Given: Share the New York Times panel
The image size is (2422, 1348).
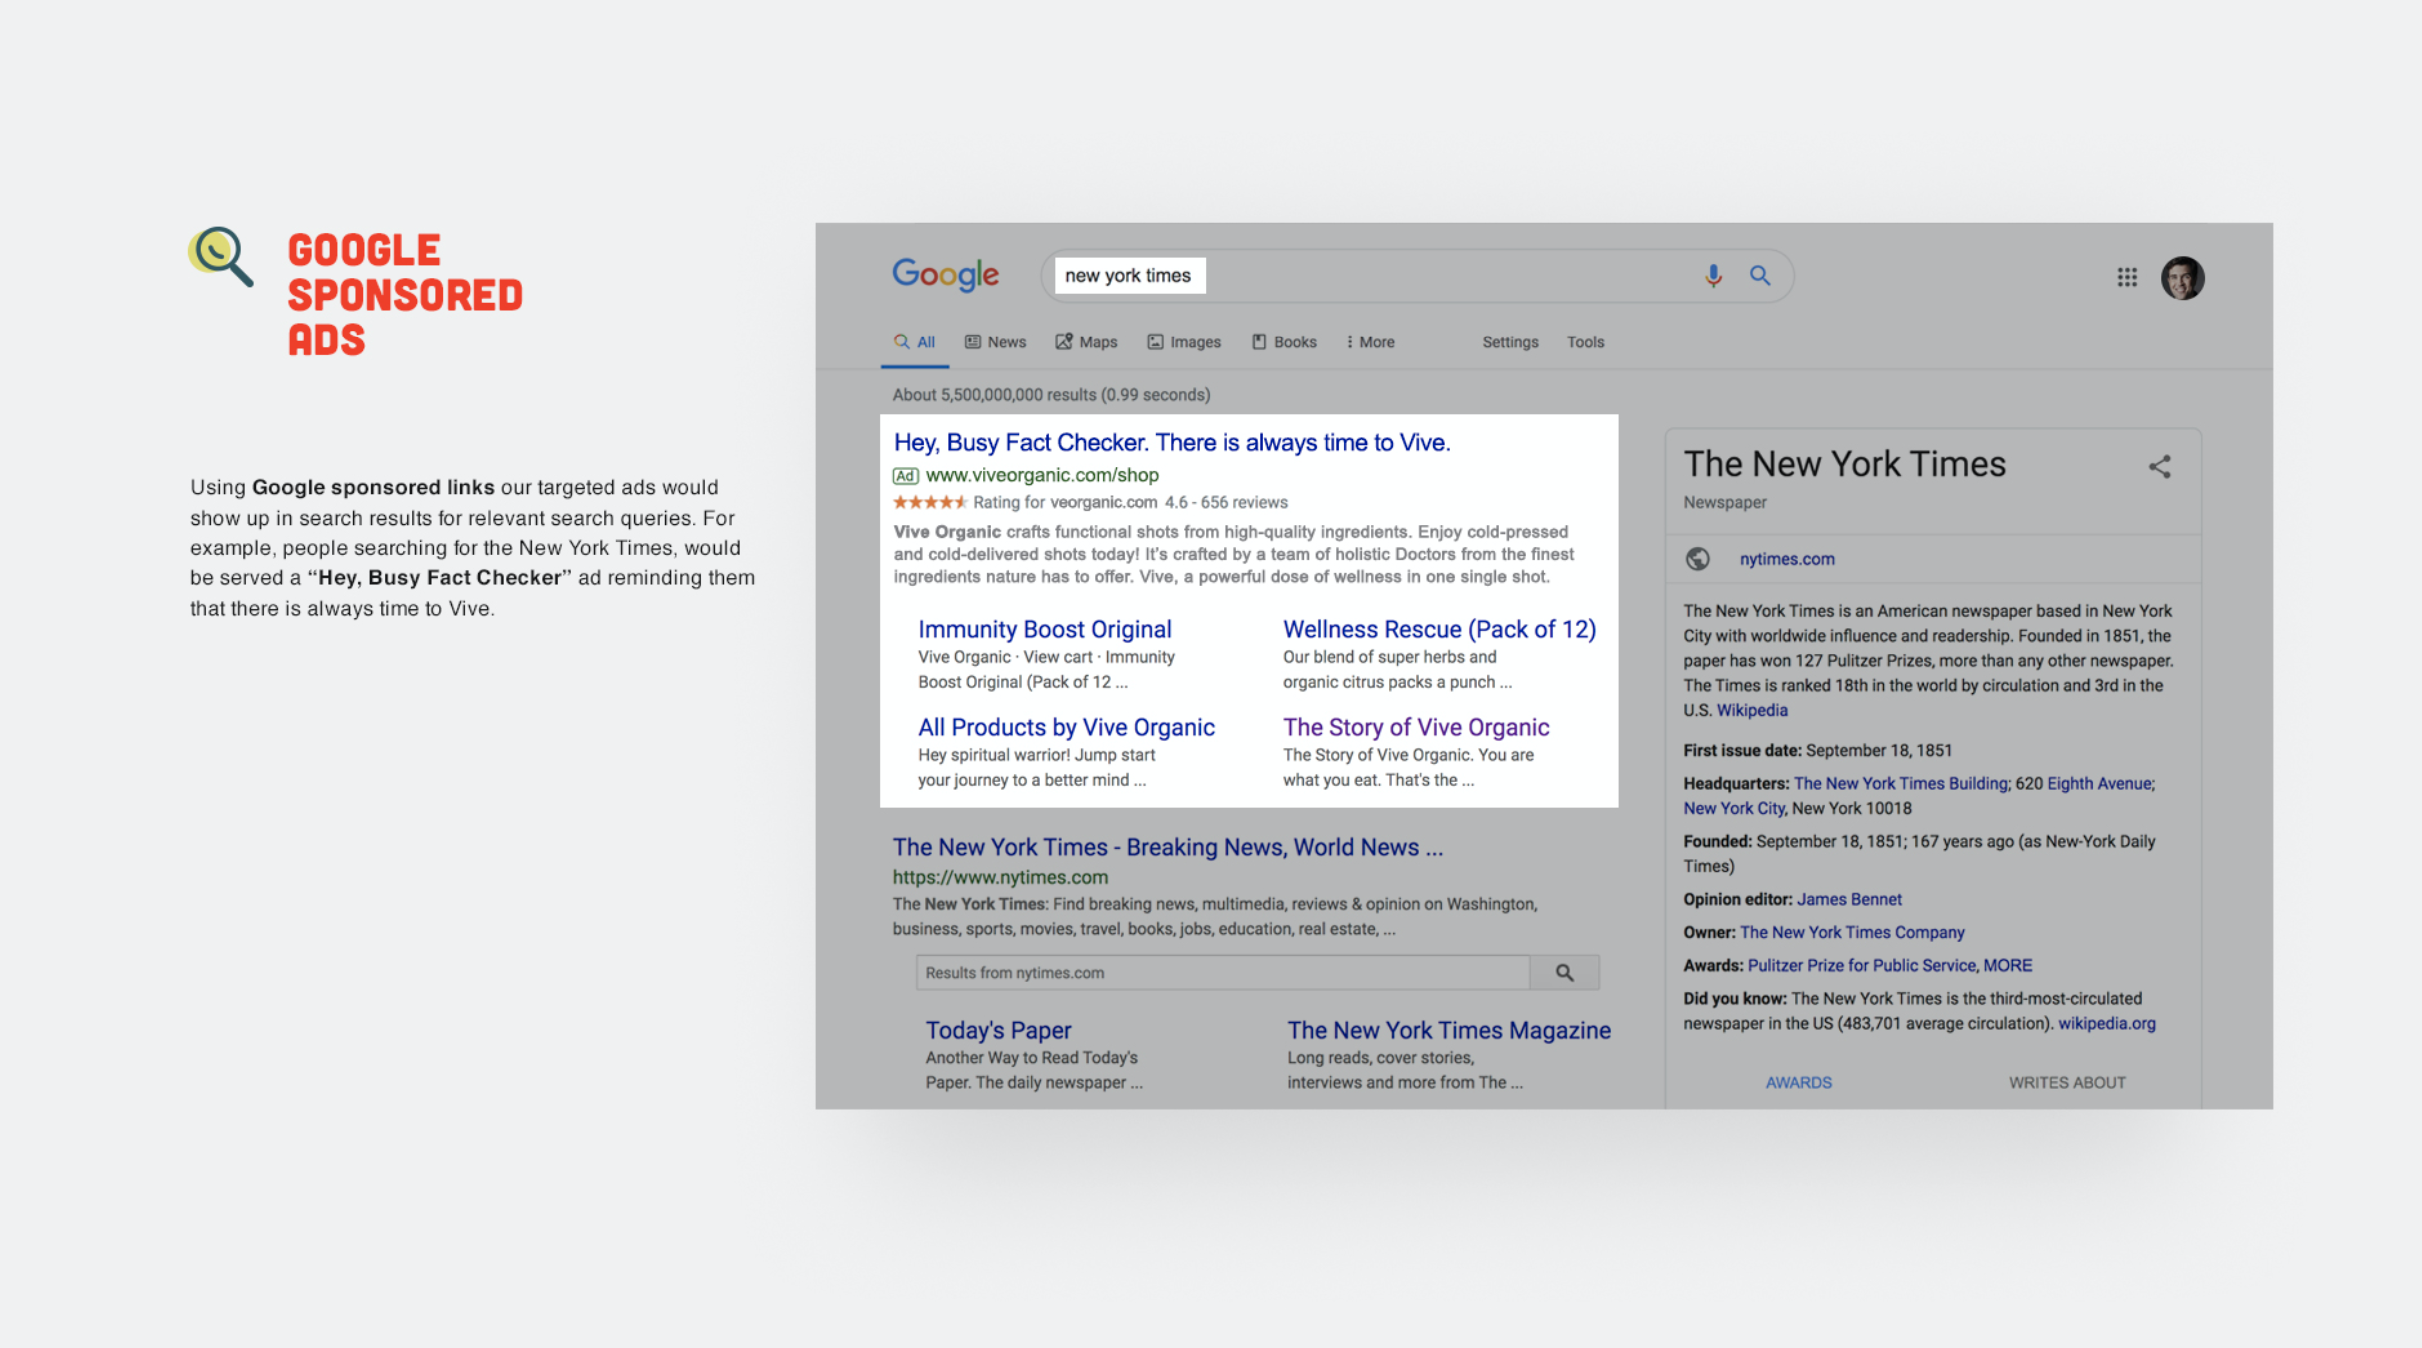Looking at the screenshot, I should pyautogui.click(x=2159, y=466).
